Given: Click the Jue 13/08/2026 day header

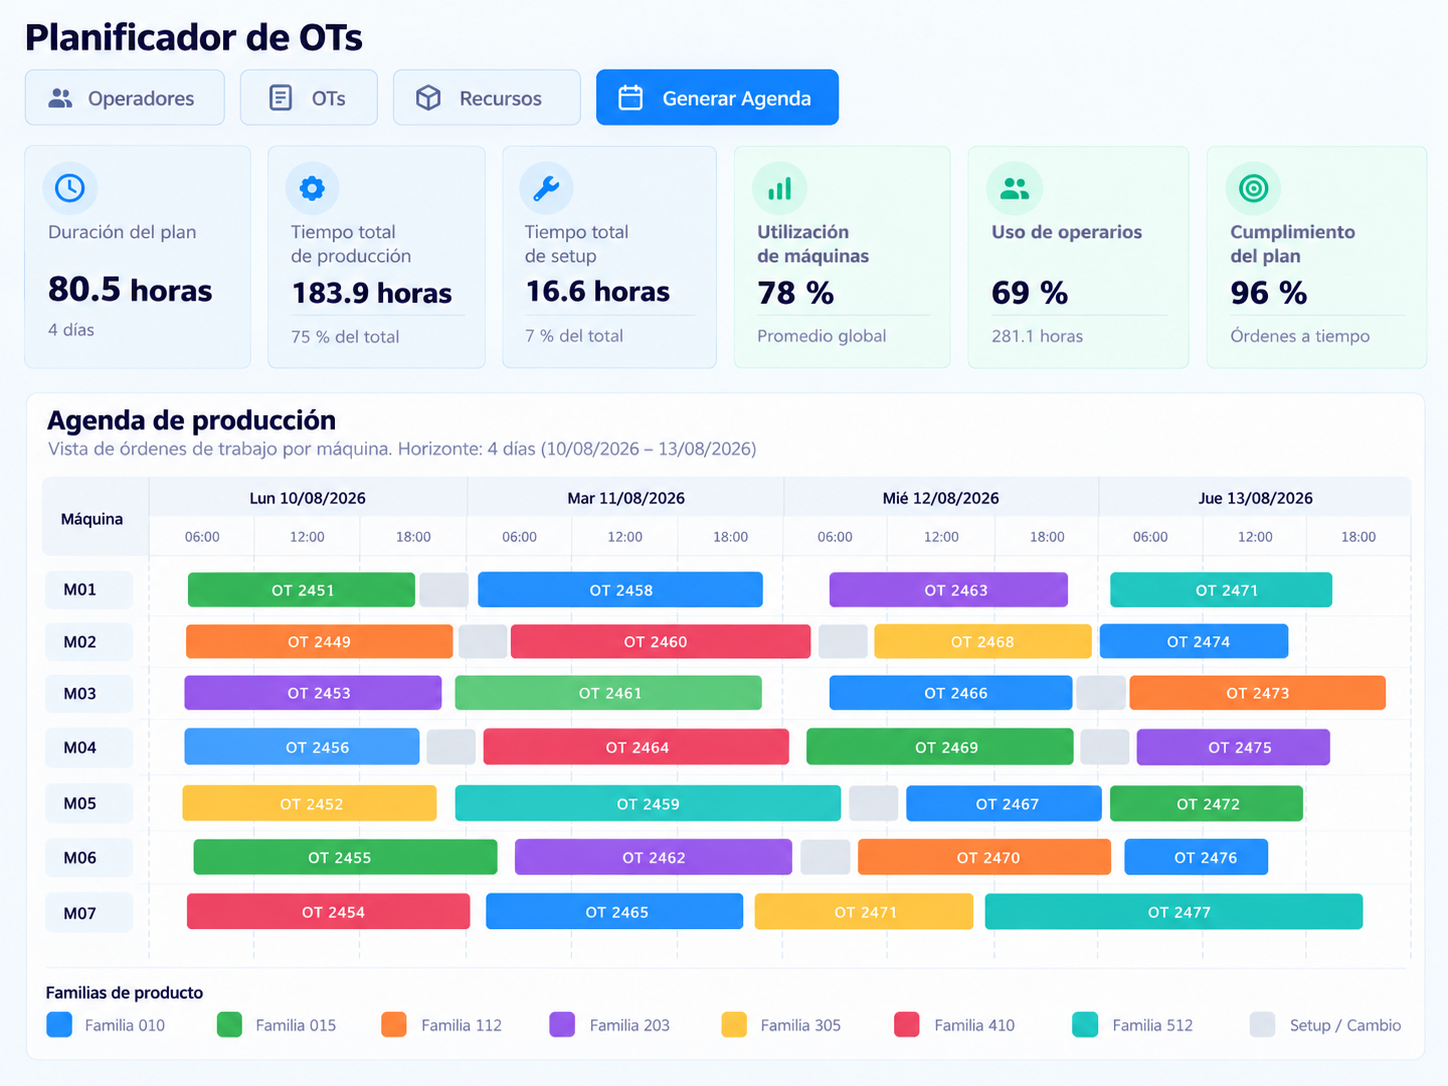Looking at the screenshot, I should pos(1255,498).
